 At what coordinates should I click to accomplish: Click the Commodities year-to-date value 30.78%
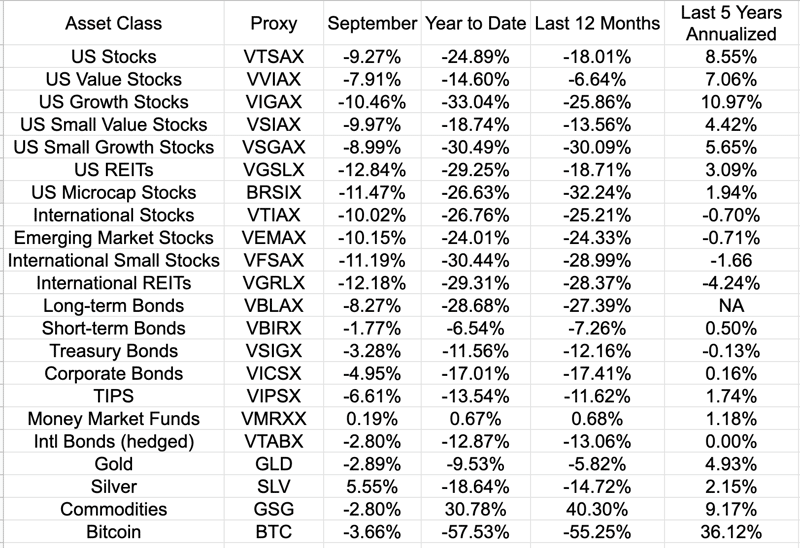(x=475, y=509)
